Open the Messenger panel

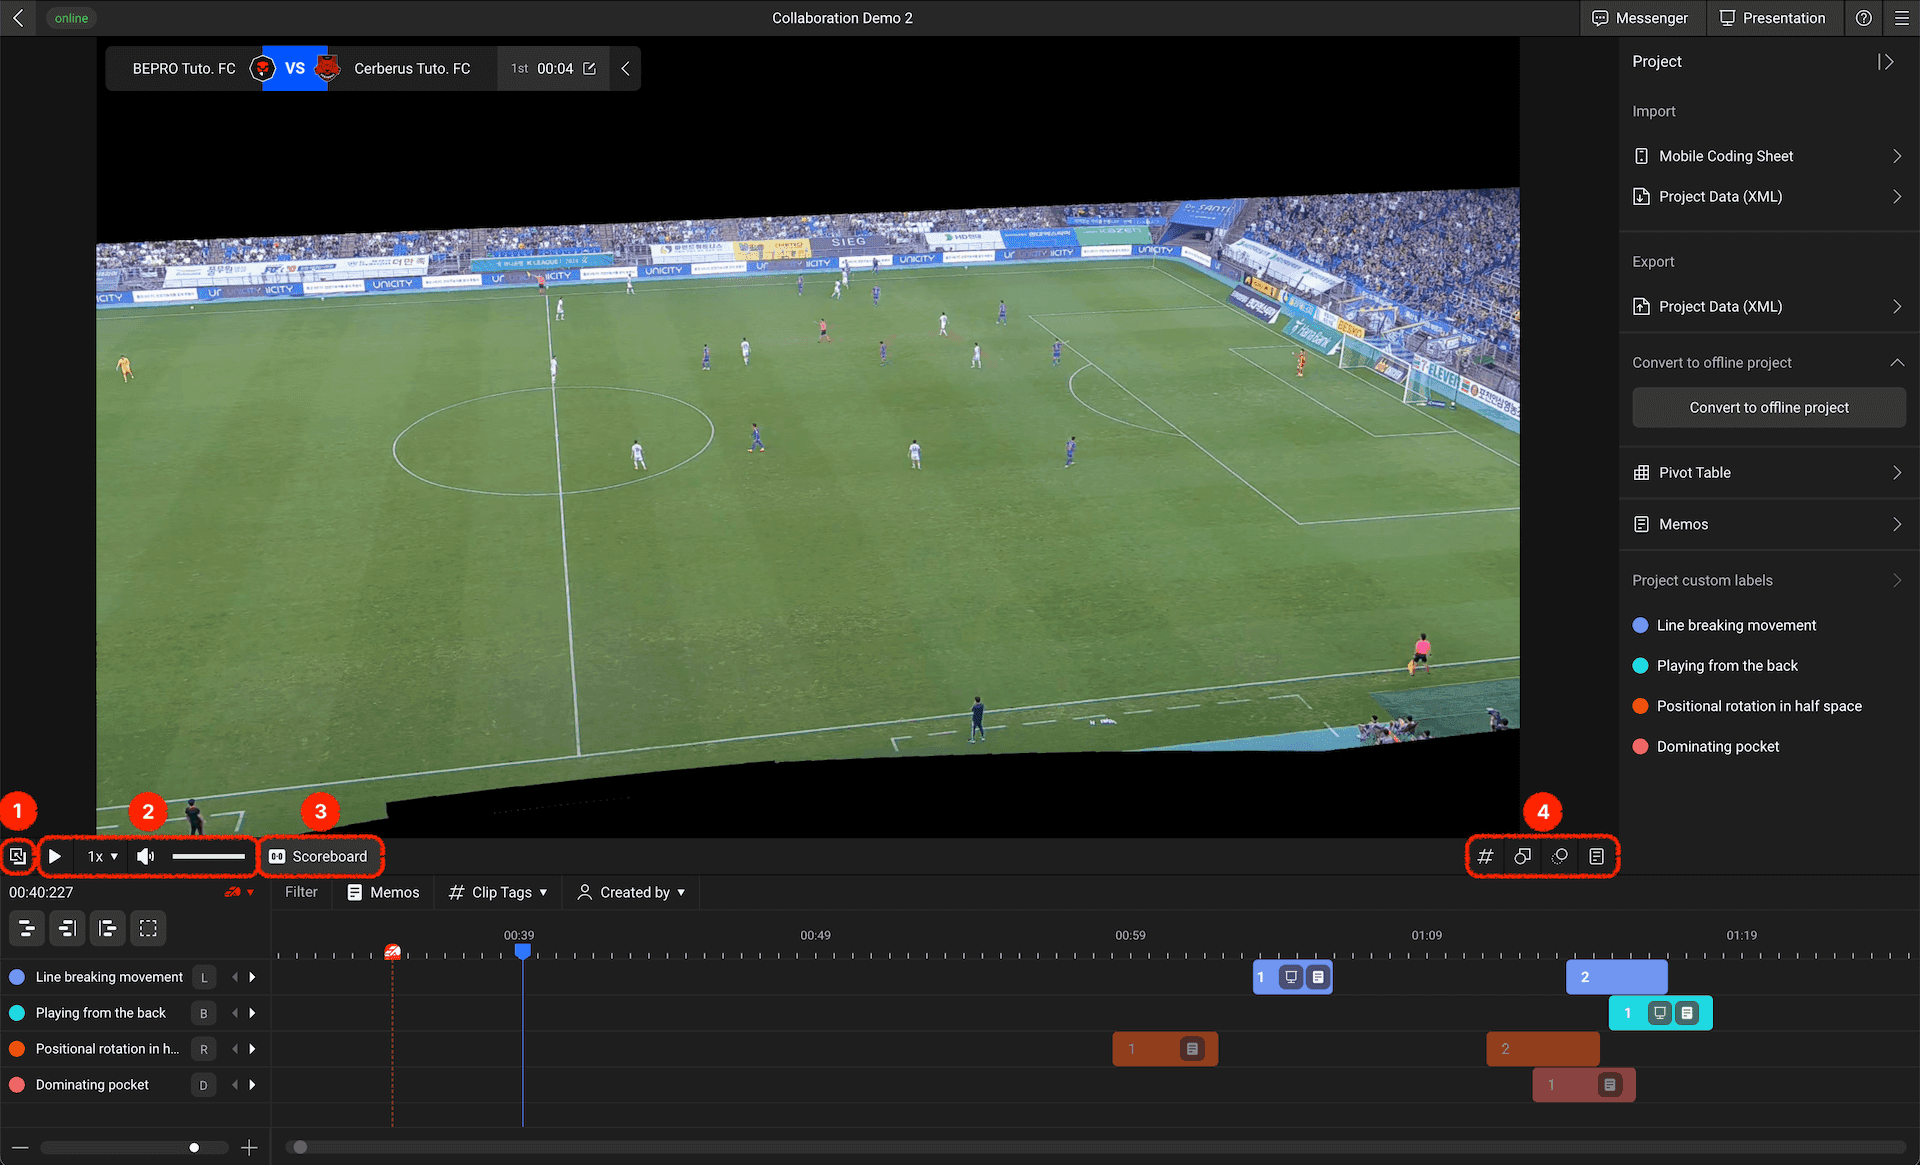point(1640,18)
